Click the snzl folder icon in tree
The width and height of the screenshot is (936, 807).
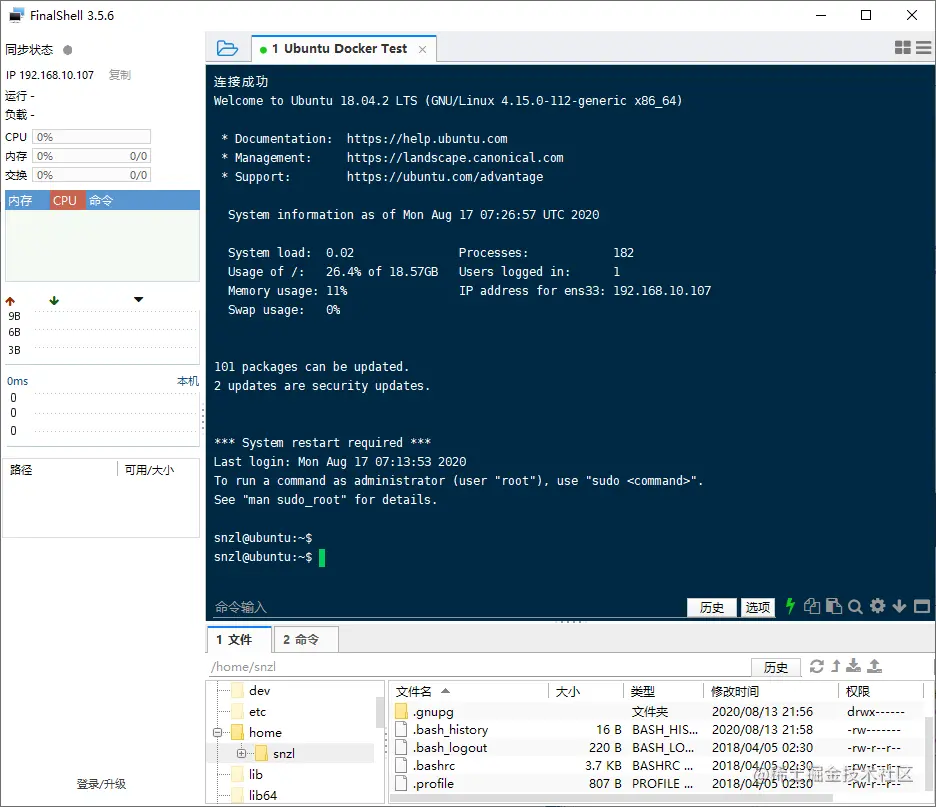[x=261, y=753]
